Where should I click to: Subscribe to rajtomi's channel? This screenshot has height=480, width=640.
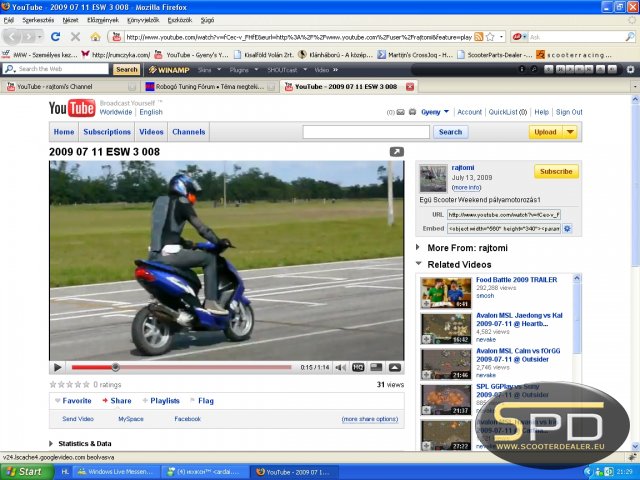(556, 171)
